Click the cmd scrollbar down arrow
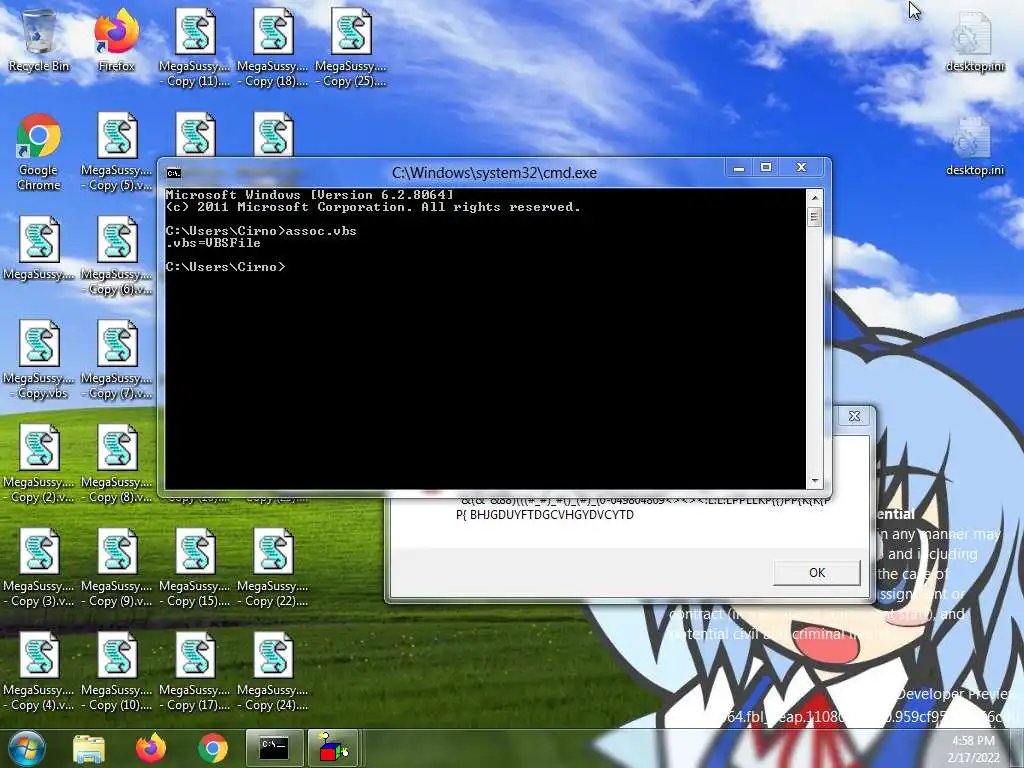The image size is (1024, 768). [x=814, y=481]
